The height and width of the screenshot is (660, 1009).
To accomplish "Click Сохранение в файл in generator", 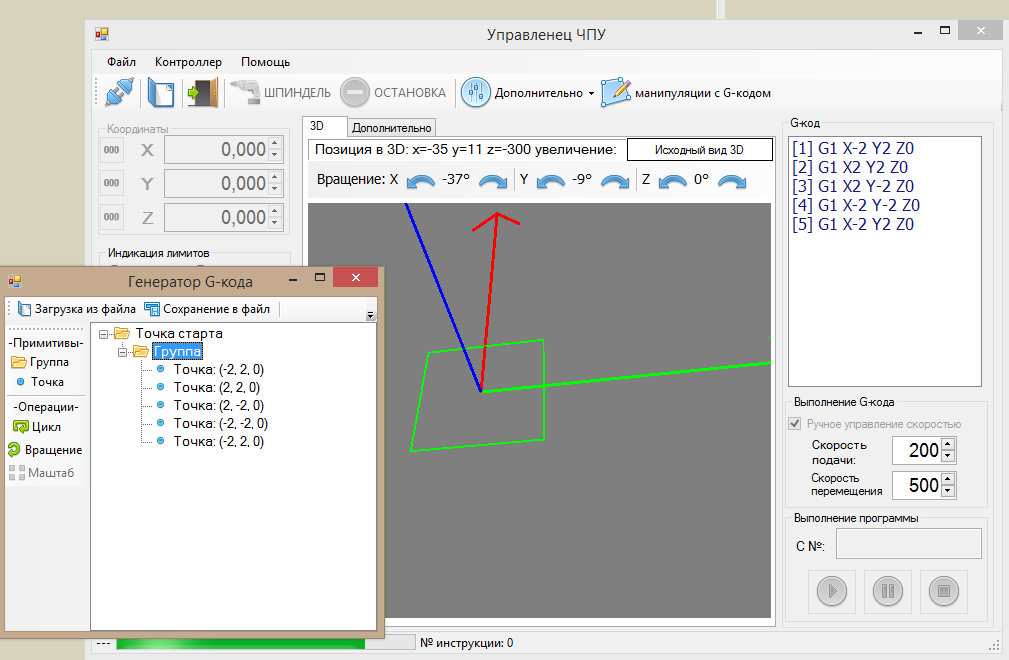I will pos(207,309).
